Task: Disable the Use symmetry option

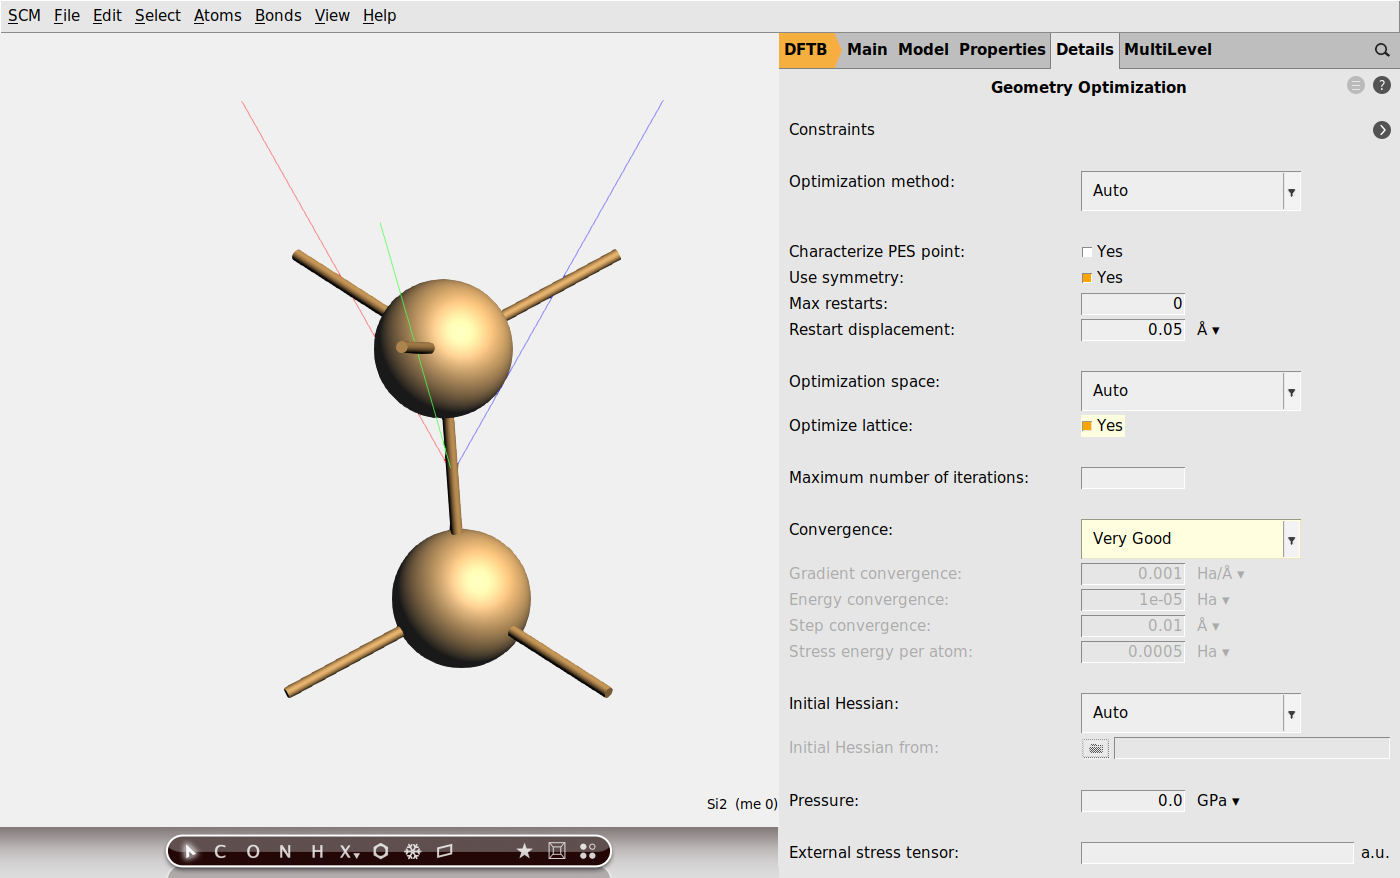Action: coord(1087,277)
